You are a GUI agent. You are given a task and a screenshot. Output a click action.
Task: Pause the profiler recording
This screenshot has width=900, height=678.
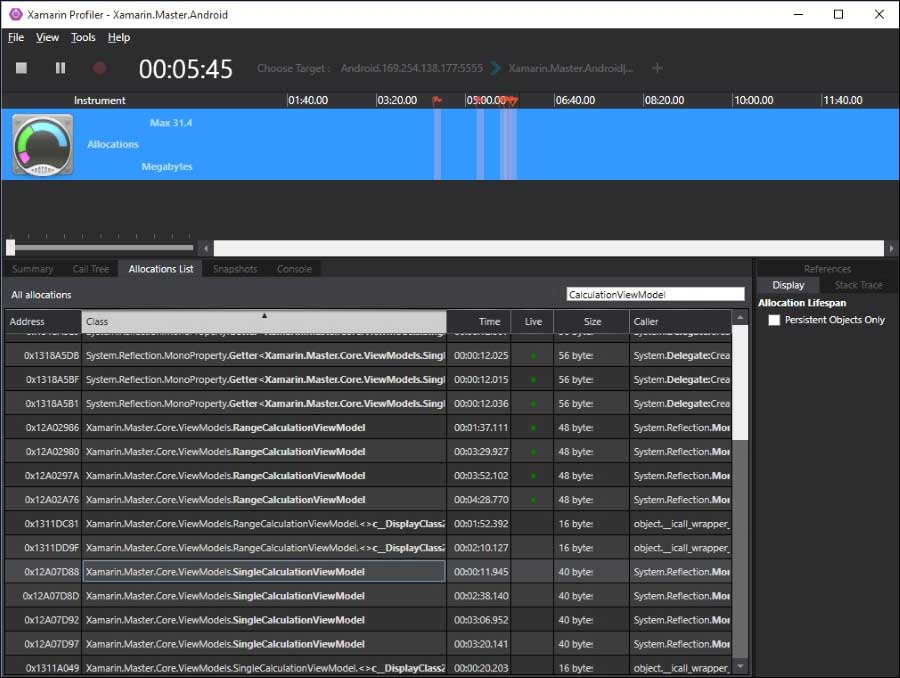tap(60, 68)
